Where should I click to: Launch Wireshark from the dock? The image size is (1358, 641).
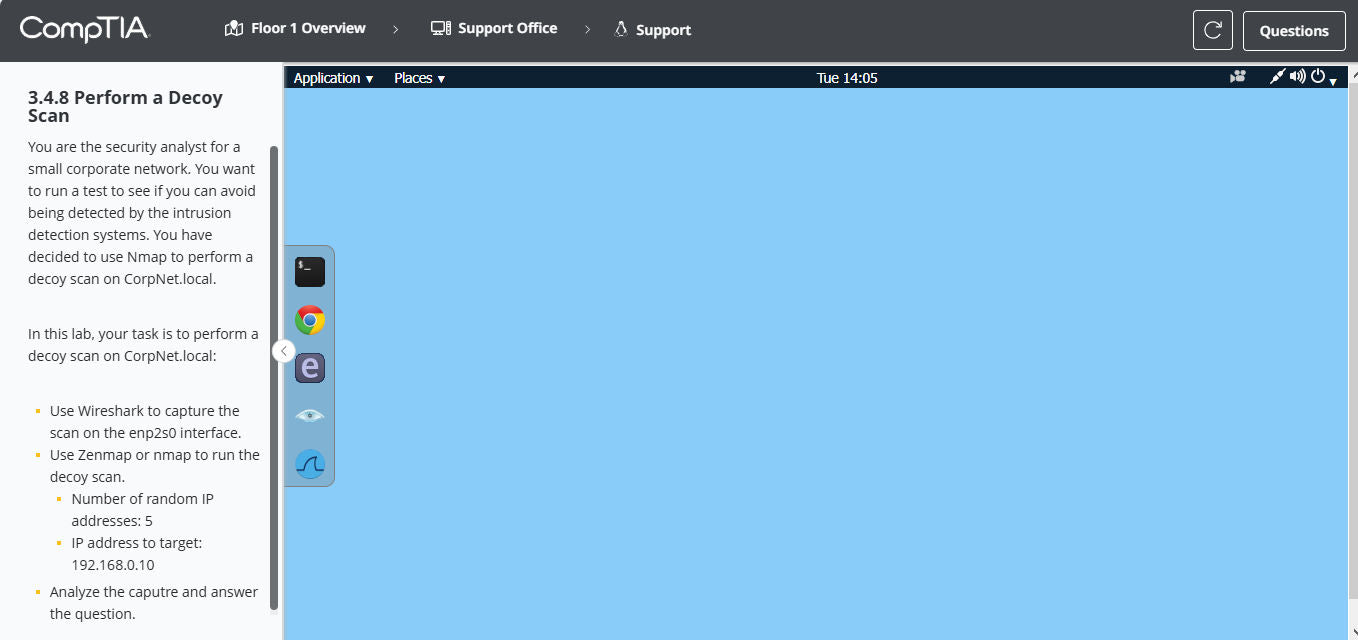point(309,463)
